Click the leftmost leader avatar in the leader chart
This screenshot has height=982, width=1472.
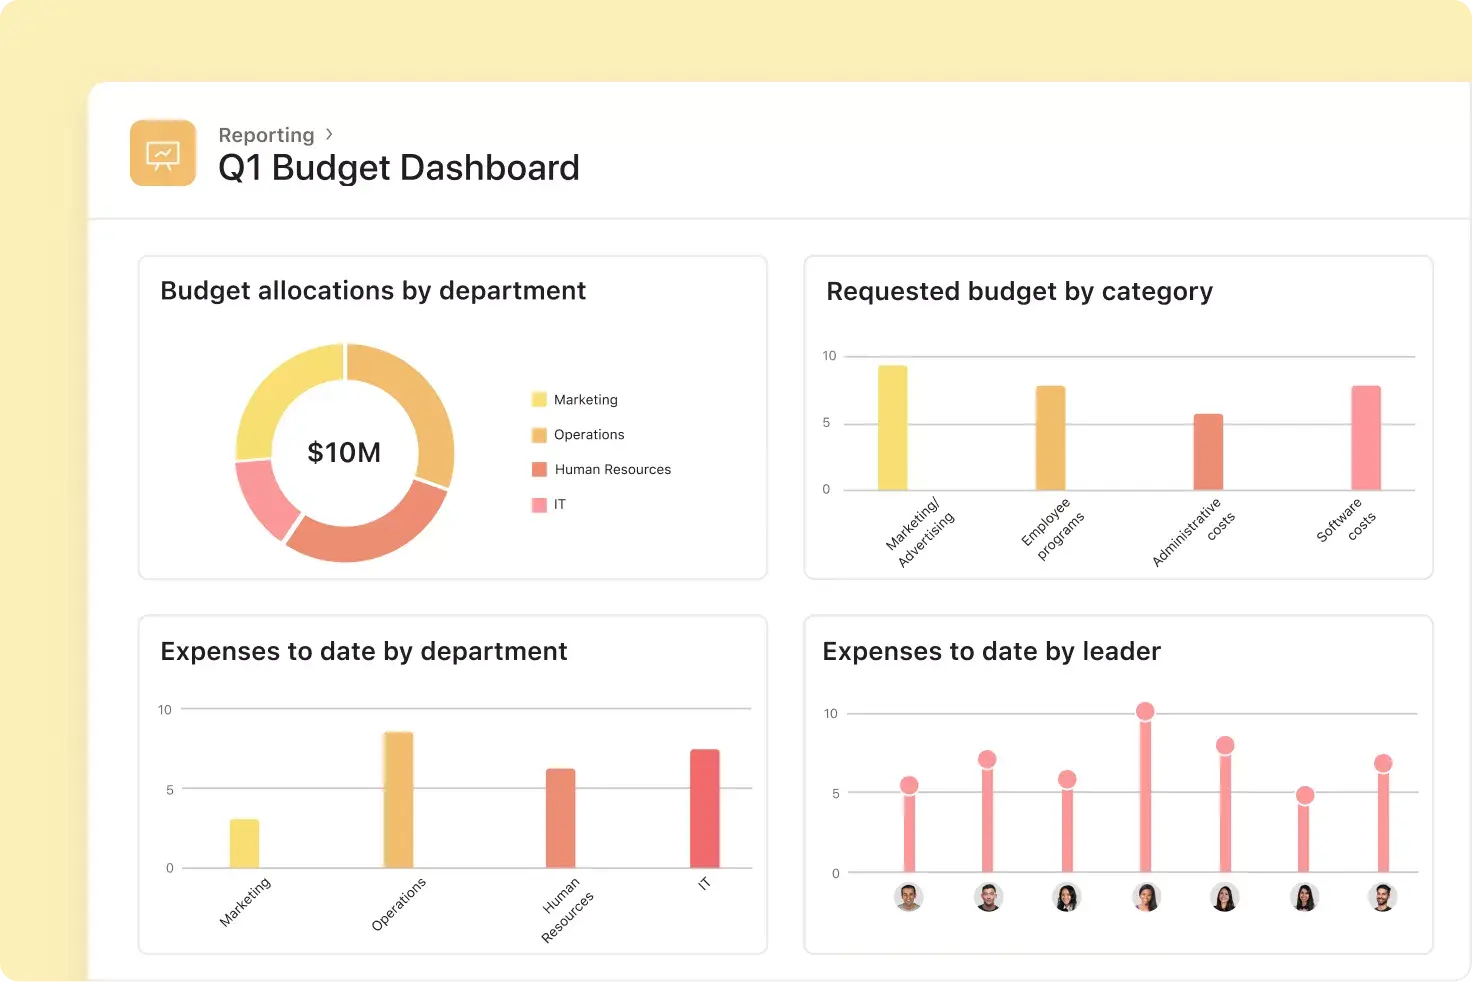tap(908, 897)
